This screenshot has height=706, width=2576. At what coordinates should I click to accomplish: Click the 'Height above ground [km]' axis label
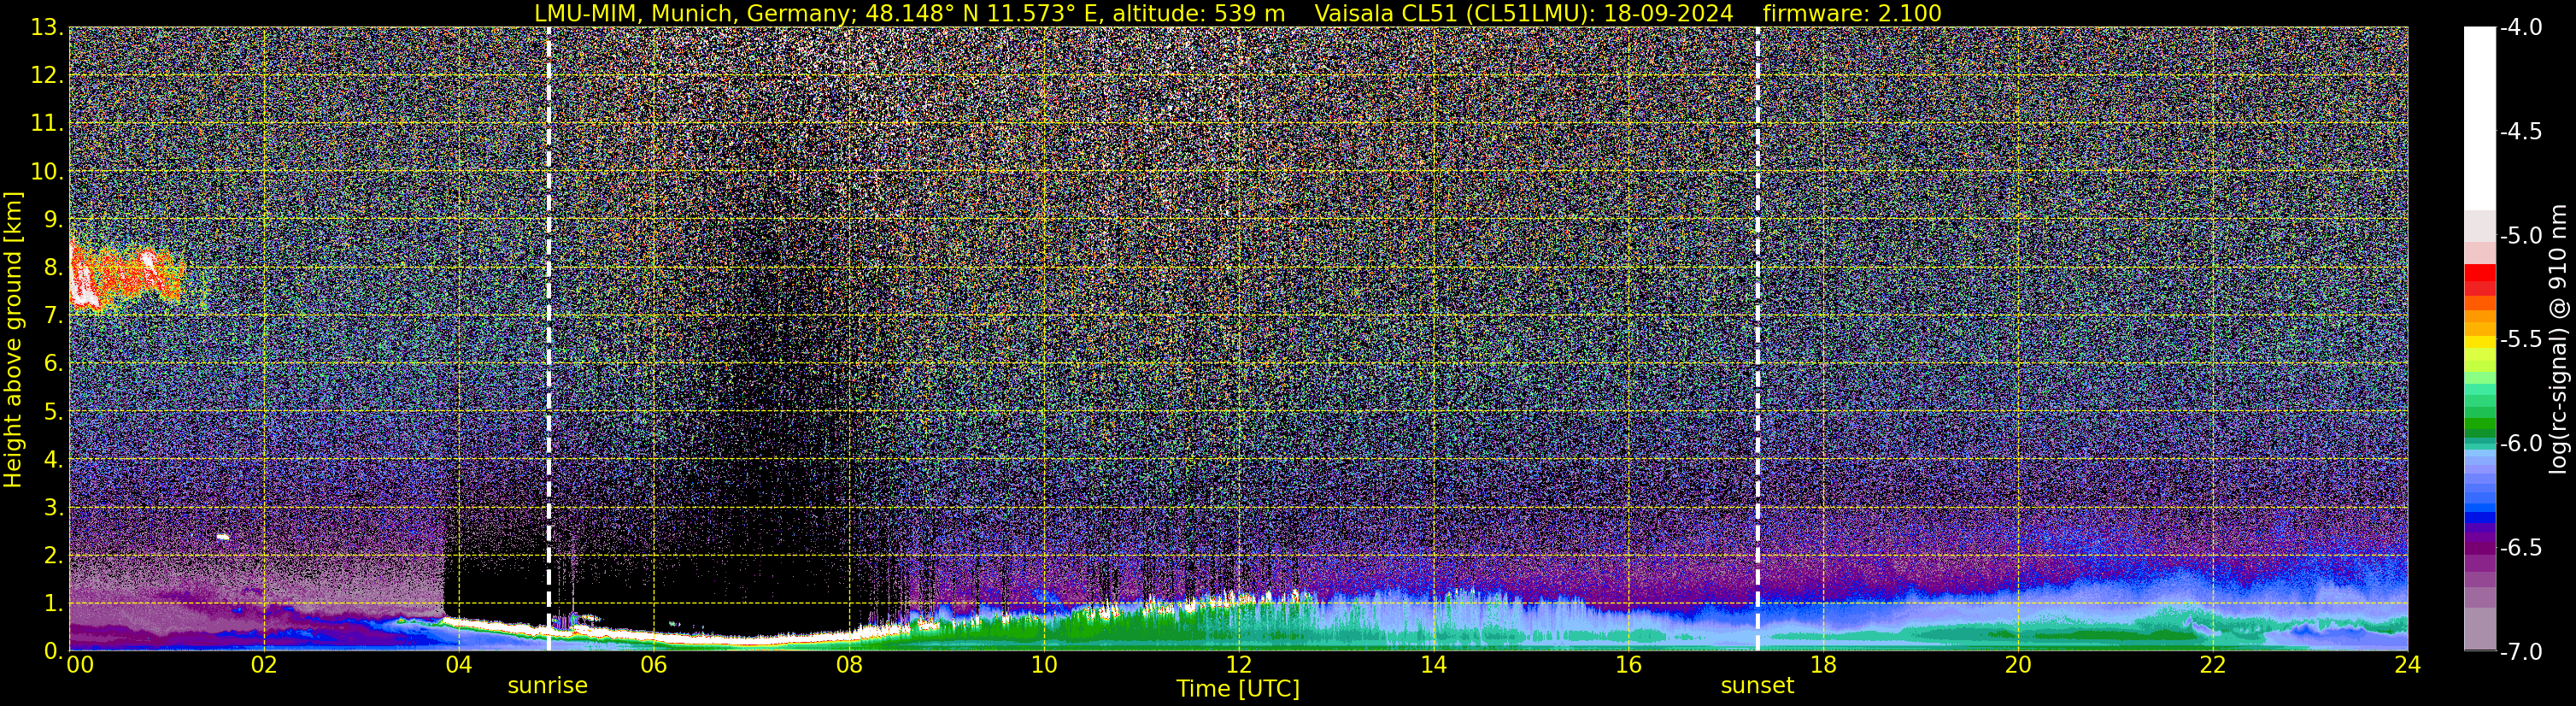[x=13, y=339]
